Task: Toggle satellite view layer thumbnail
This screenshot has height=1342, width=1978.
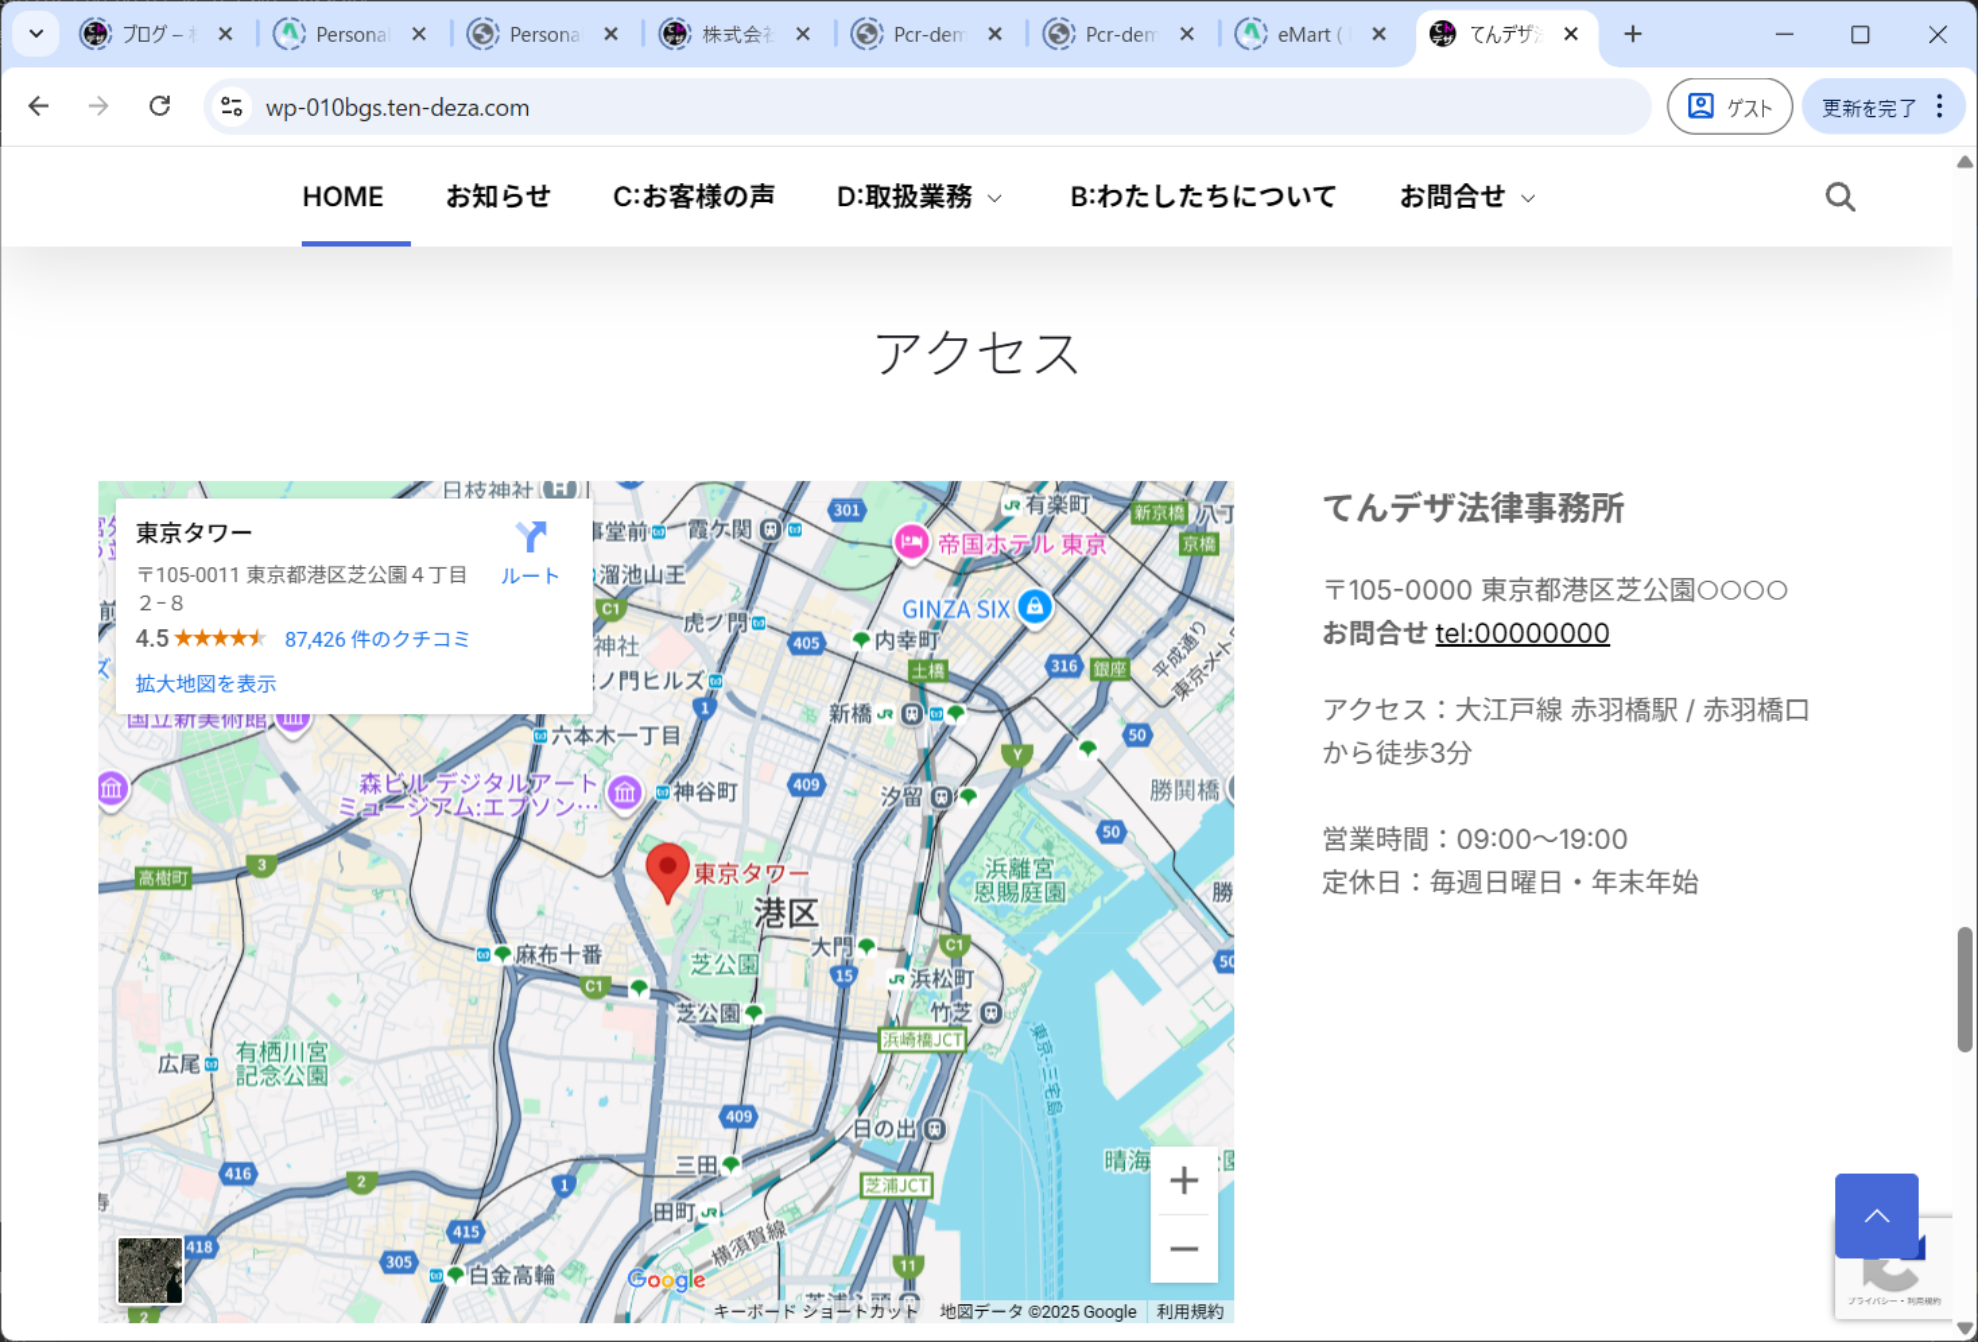Action: coord(150,1270)
